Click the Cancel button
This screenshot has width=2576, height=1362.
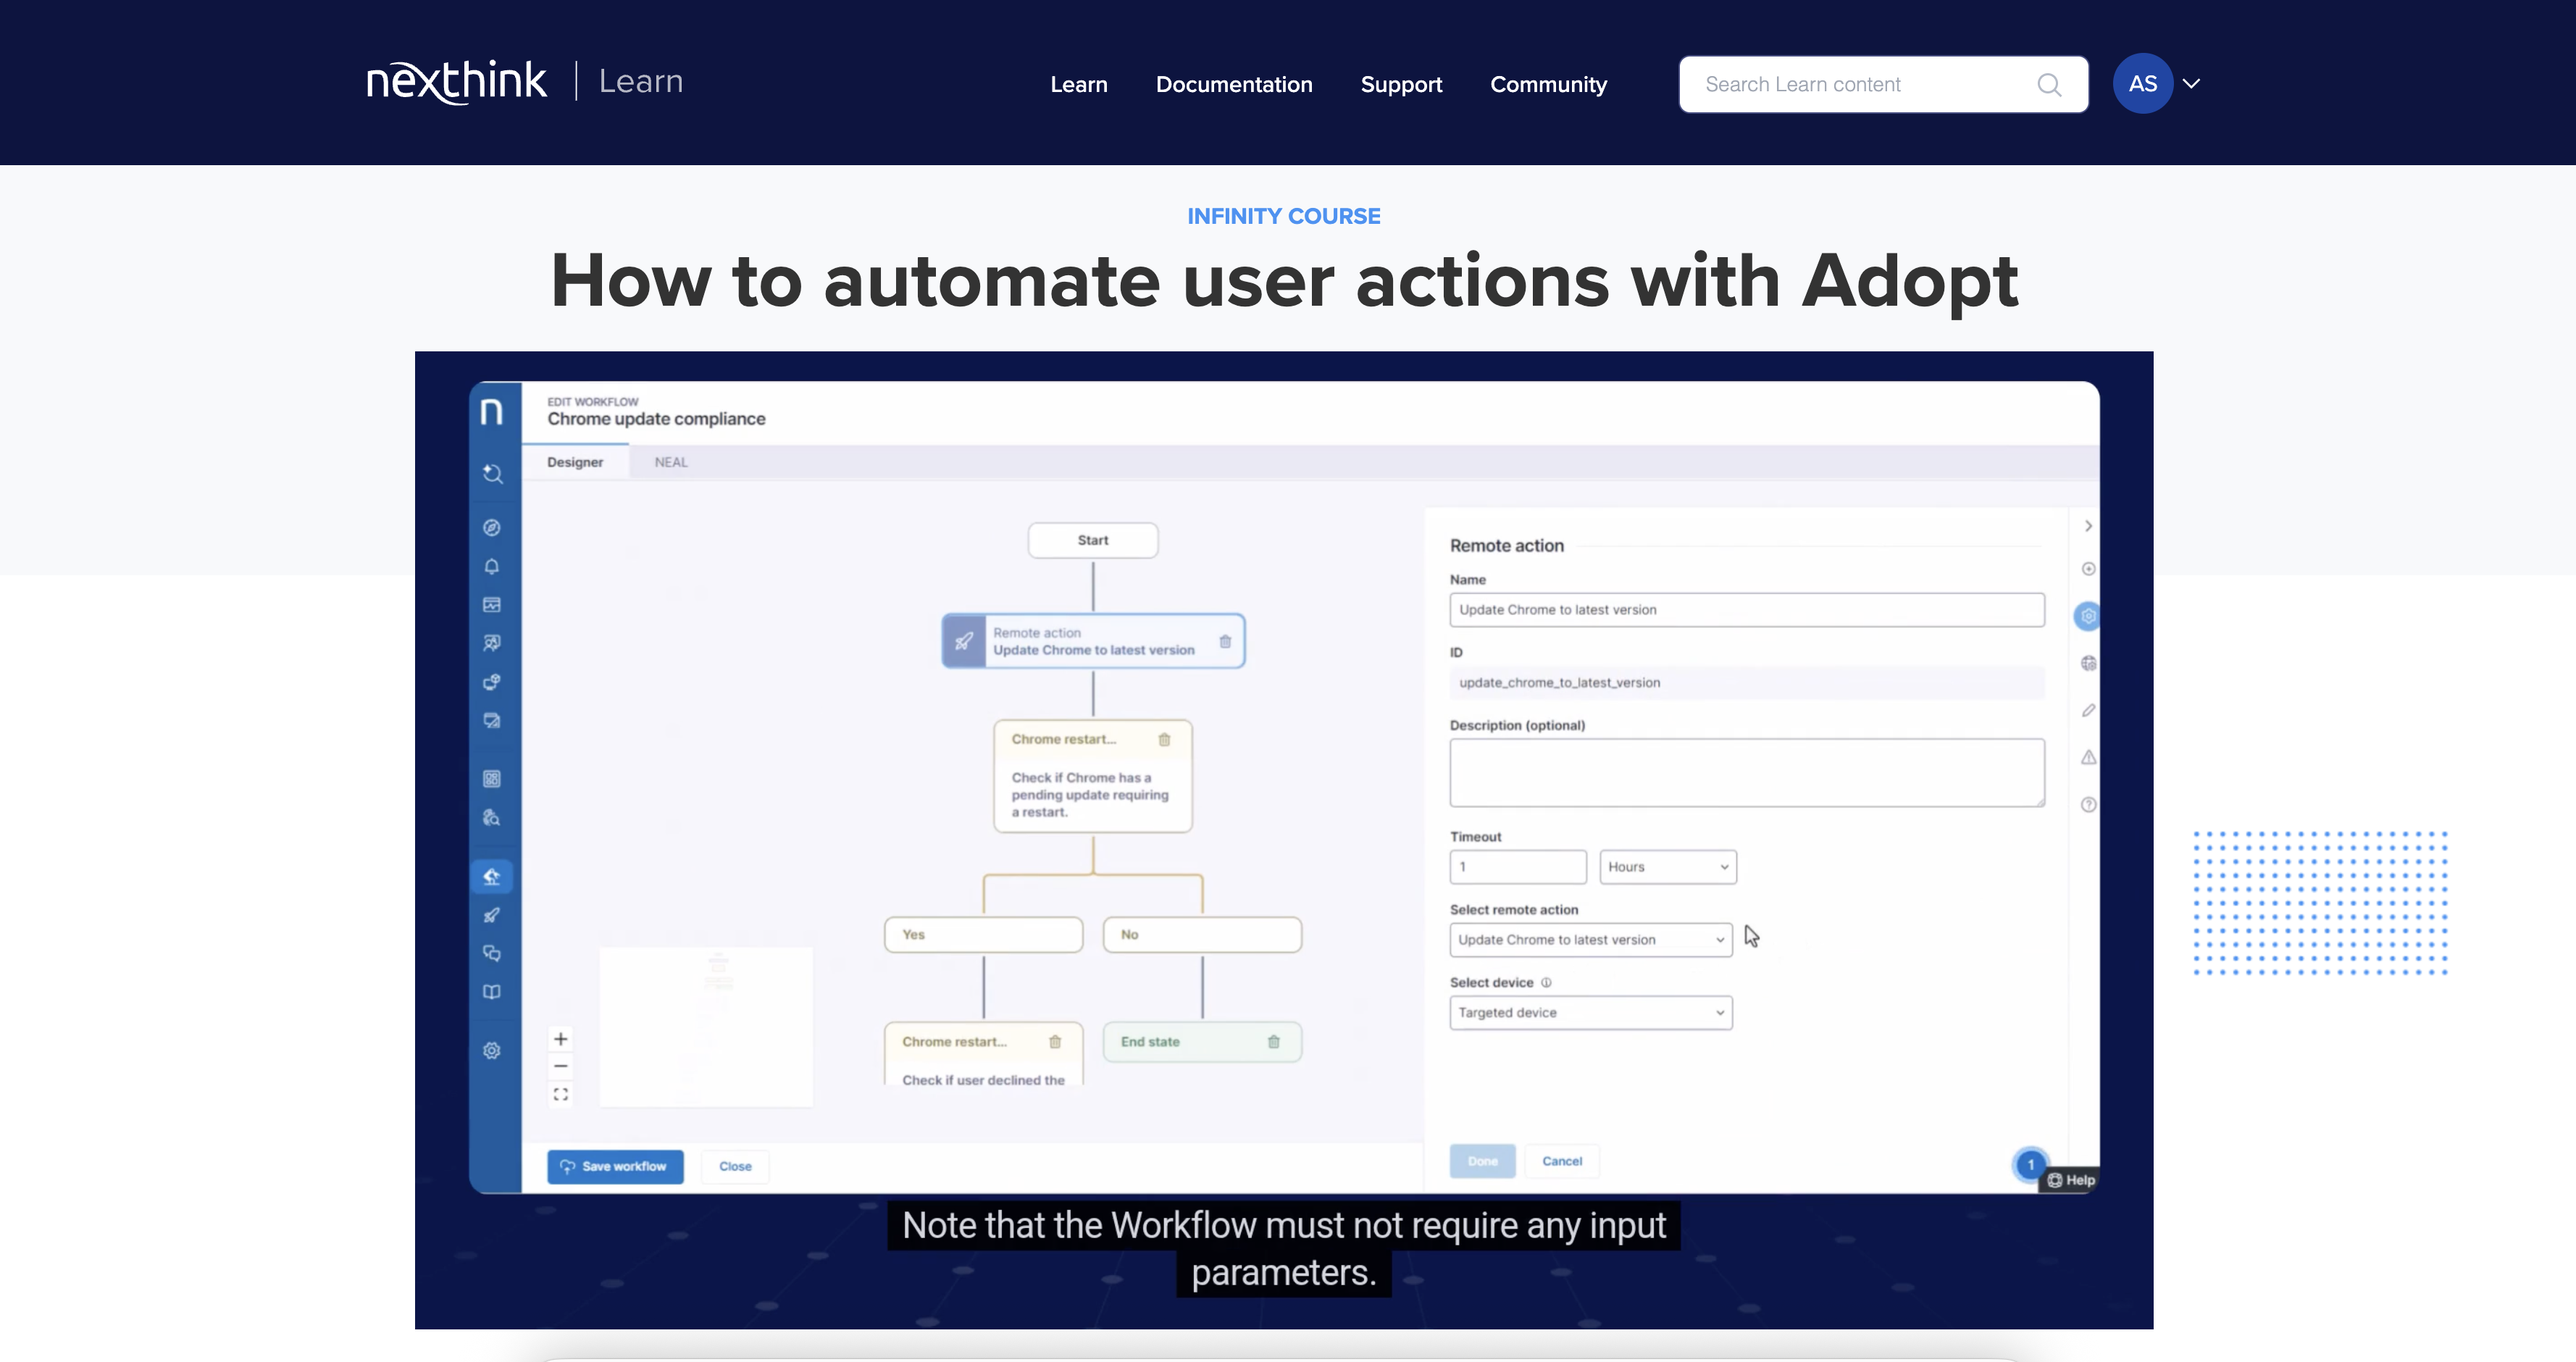[x=1561, y=1161]
